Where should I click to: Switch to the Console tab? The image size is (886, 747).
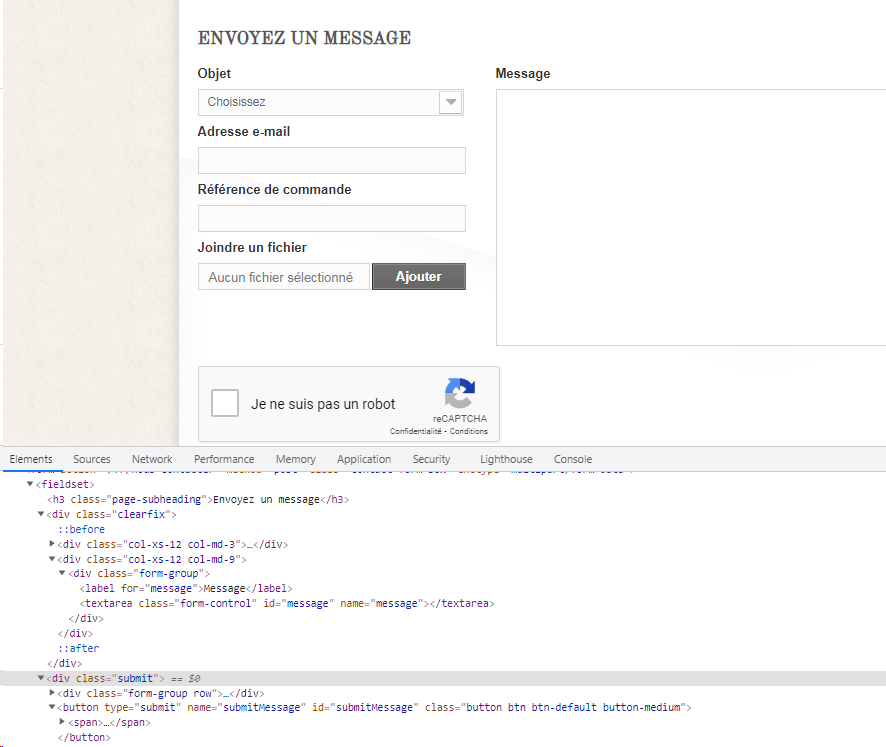573,459
